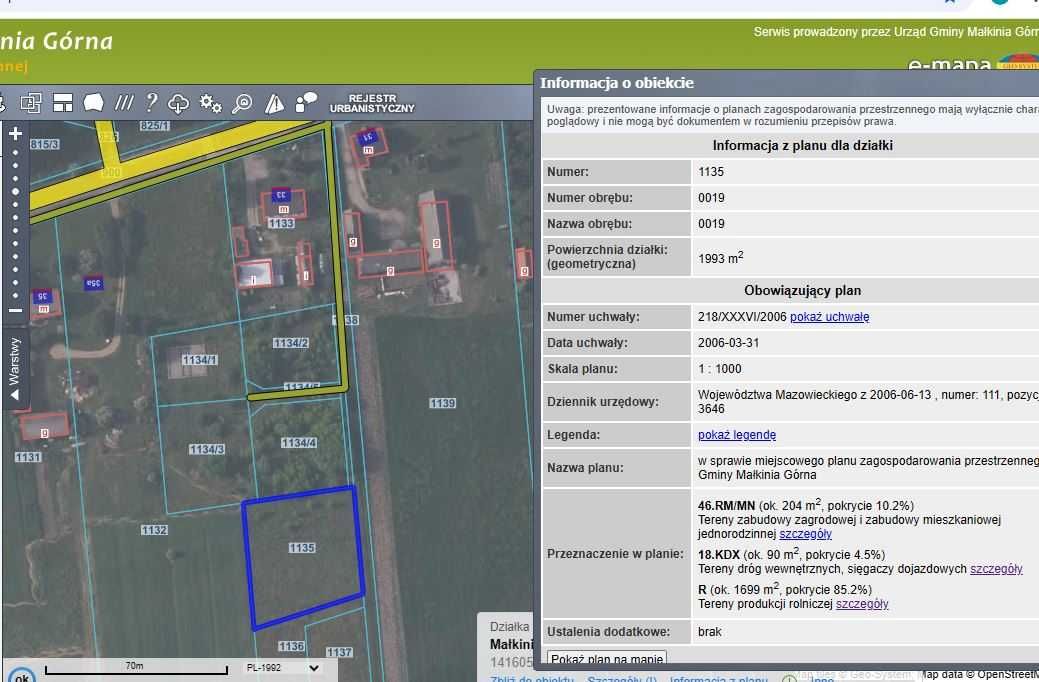Zoom out with the minus button
Viewport: 1039px width, 682px height.
[x=15, y=310]
